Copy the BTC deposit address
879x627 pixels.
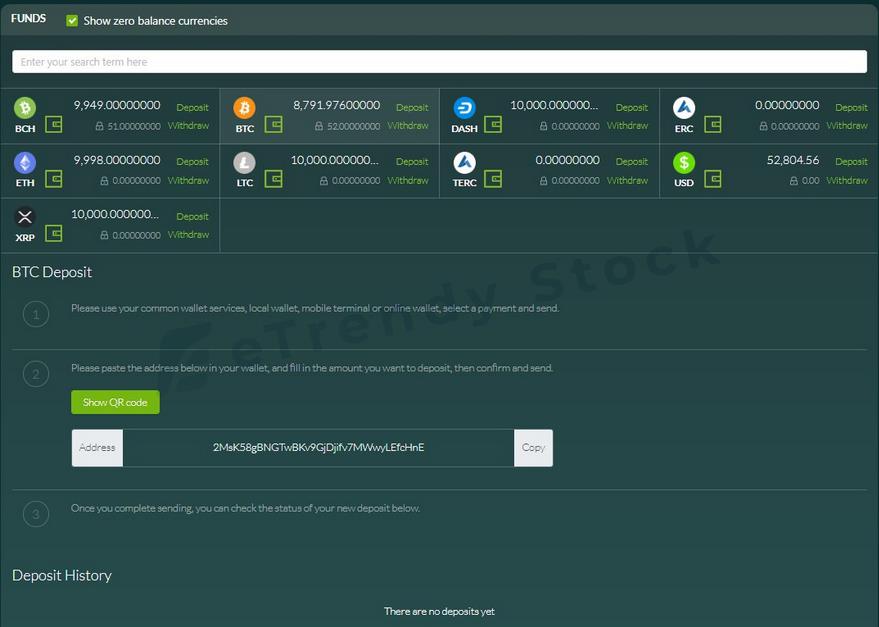[x=533, y=448]
